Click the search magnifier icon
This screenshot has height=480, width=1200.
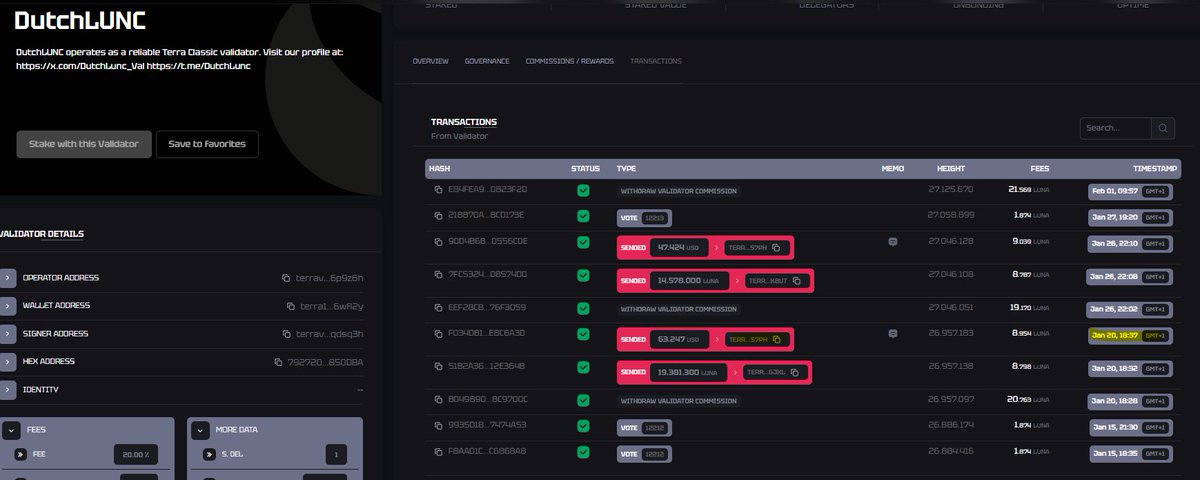click(x=1163, y=128)
